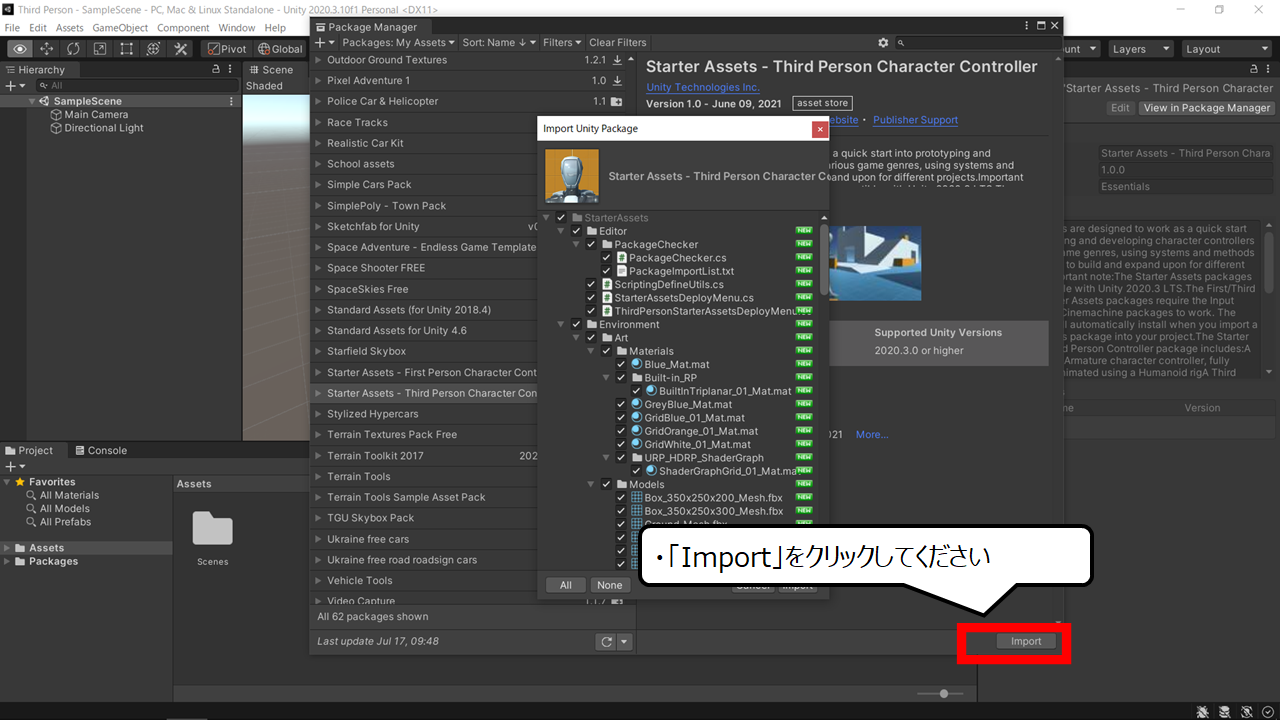Click the All button in import dialog
The width and height of the screenshot is (1280, 720).
(566, 585)
